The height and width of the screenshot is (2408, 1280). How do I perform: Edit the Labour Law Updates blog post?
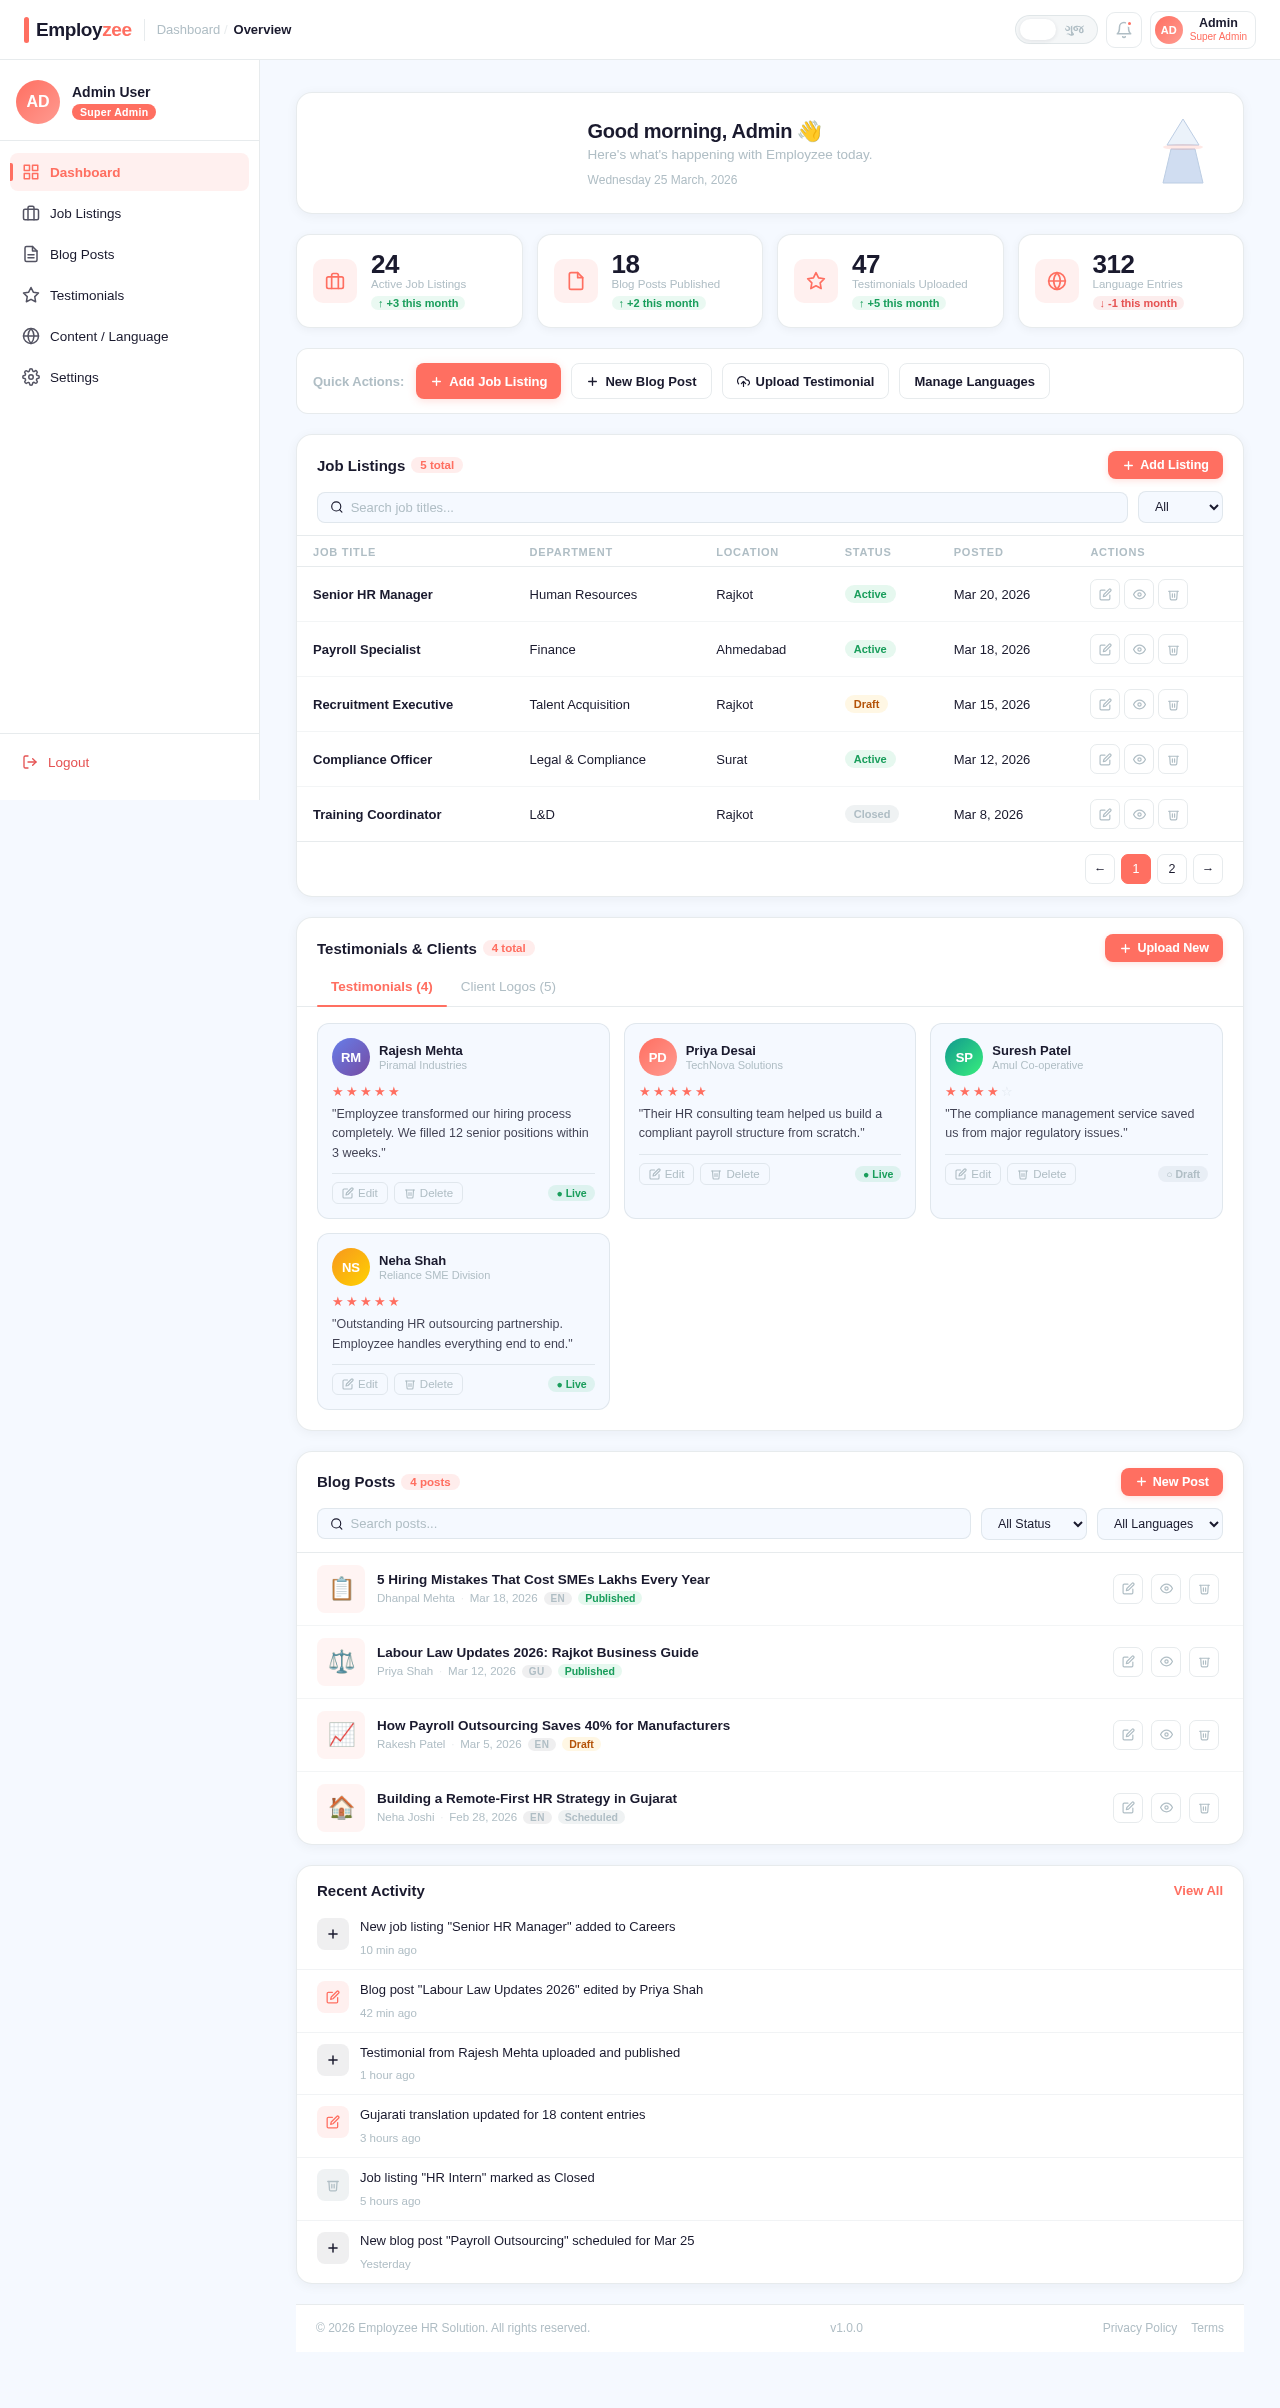pos(1128,1662)
